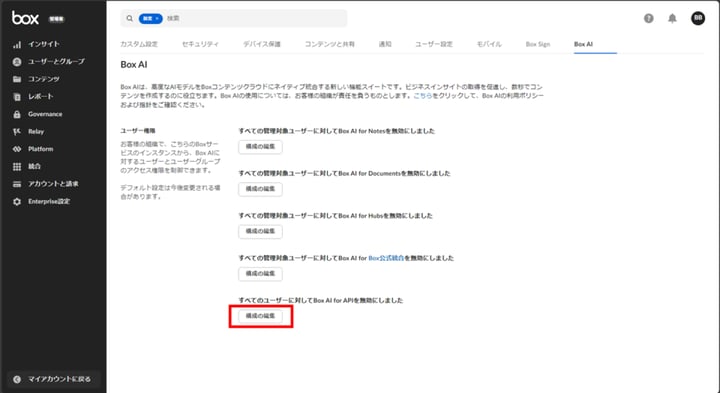
Task: Edit configuration for Box AI for Notes
Action: pos(260,147)
